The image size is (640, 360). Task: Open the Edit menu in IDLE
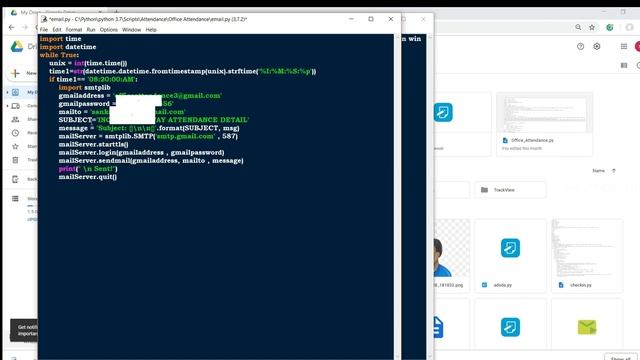[x=57, y=30]
